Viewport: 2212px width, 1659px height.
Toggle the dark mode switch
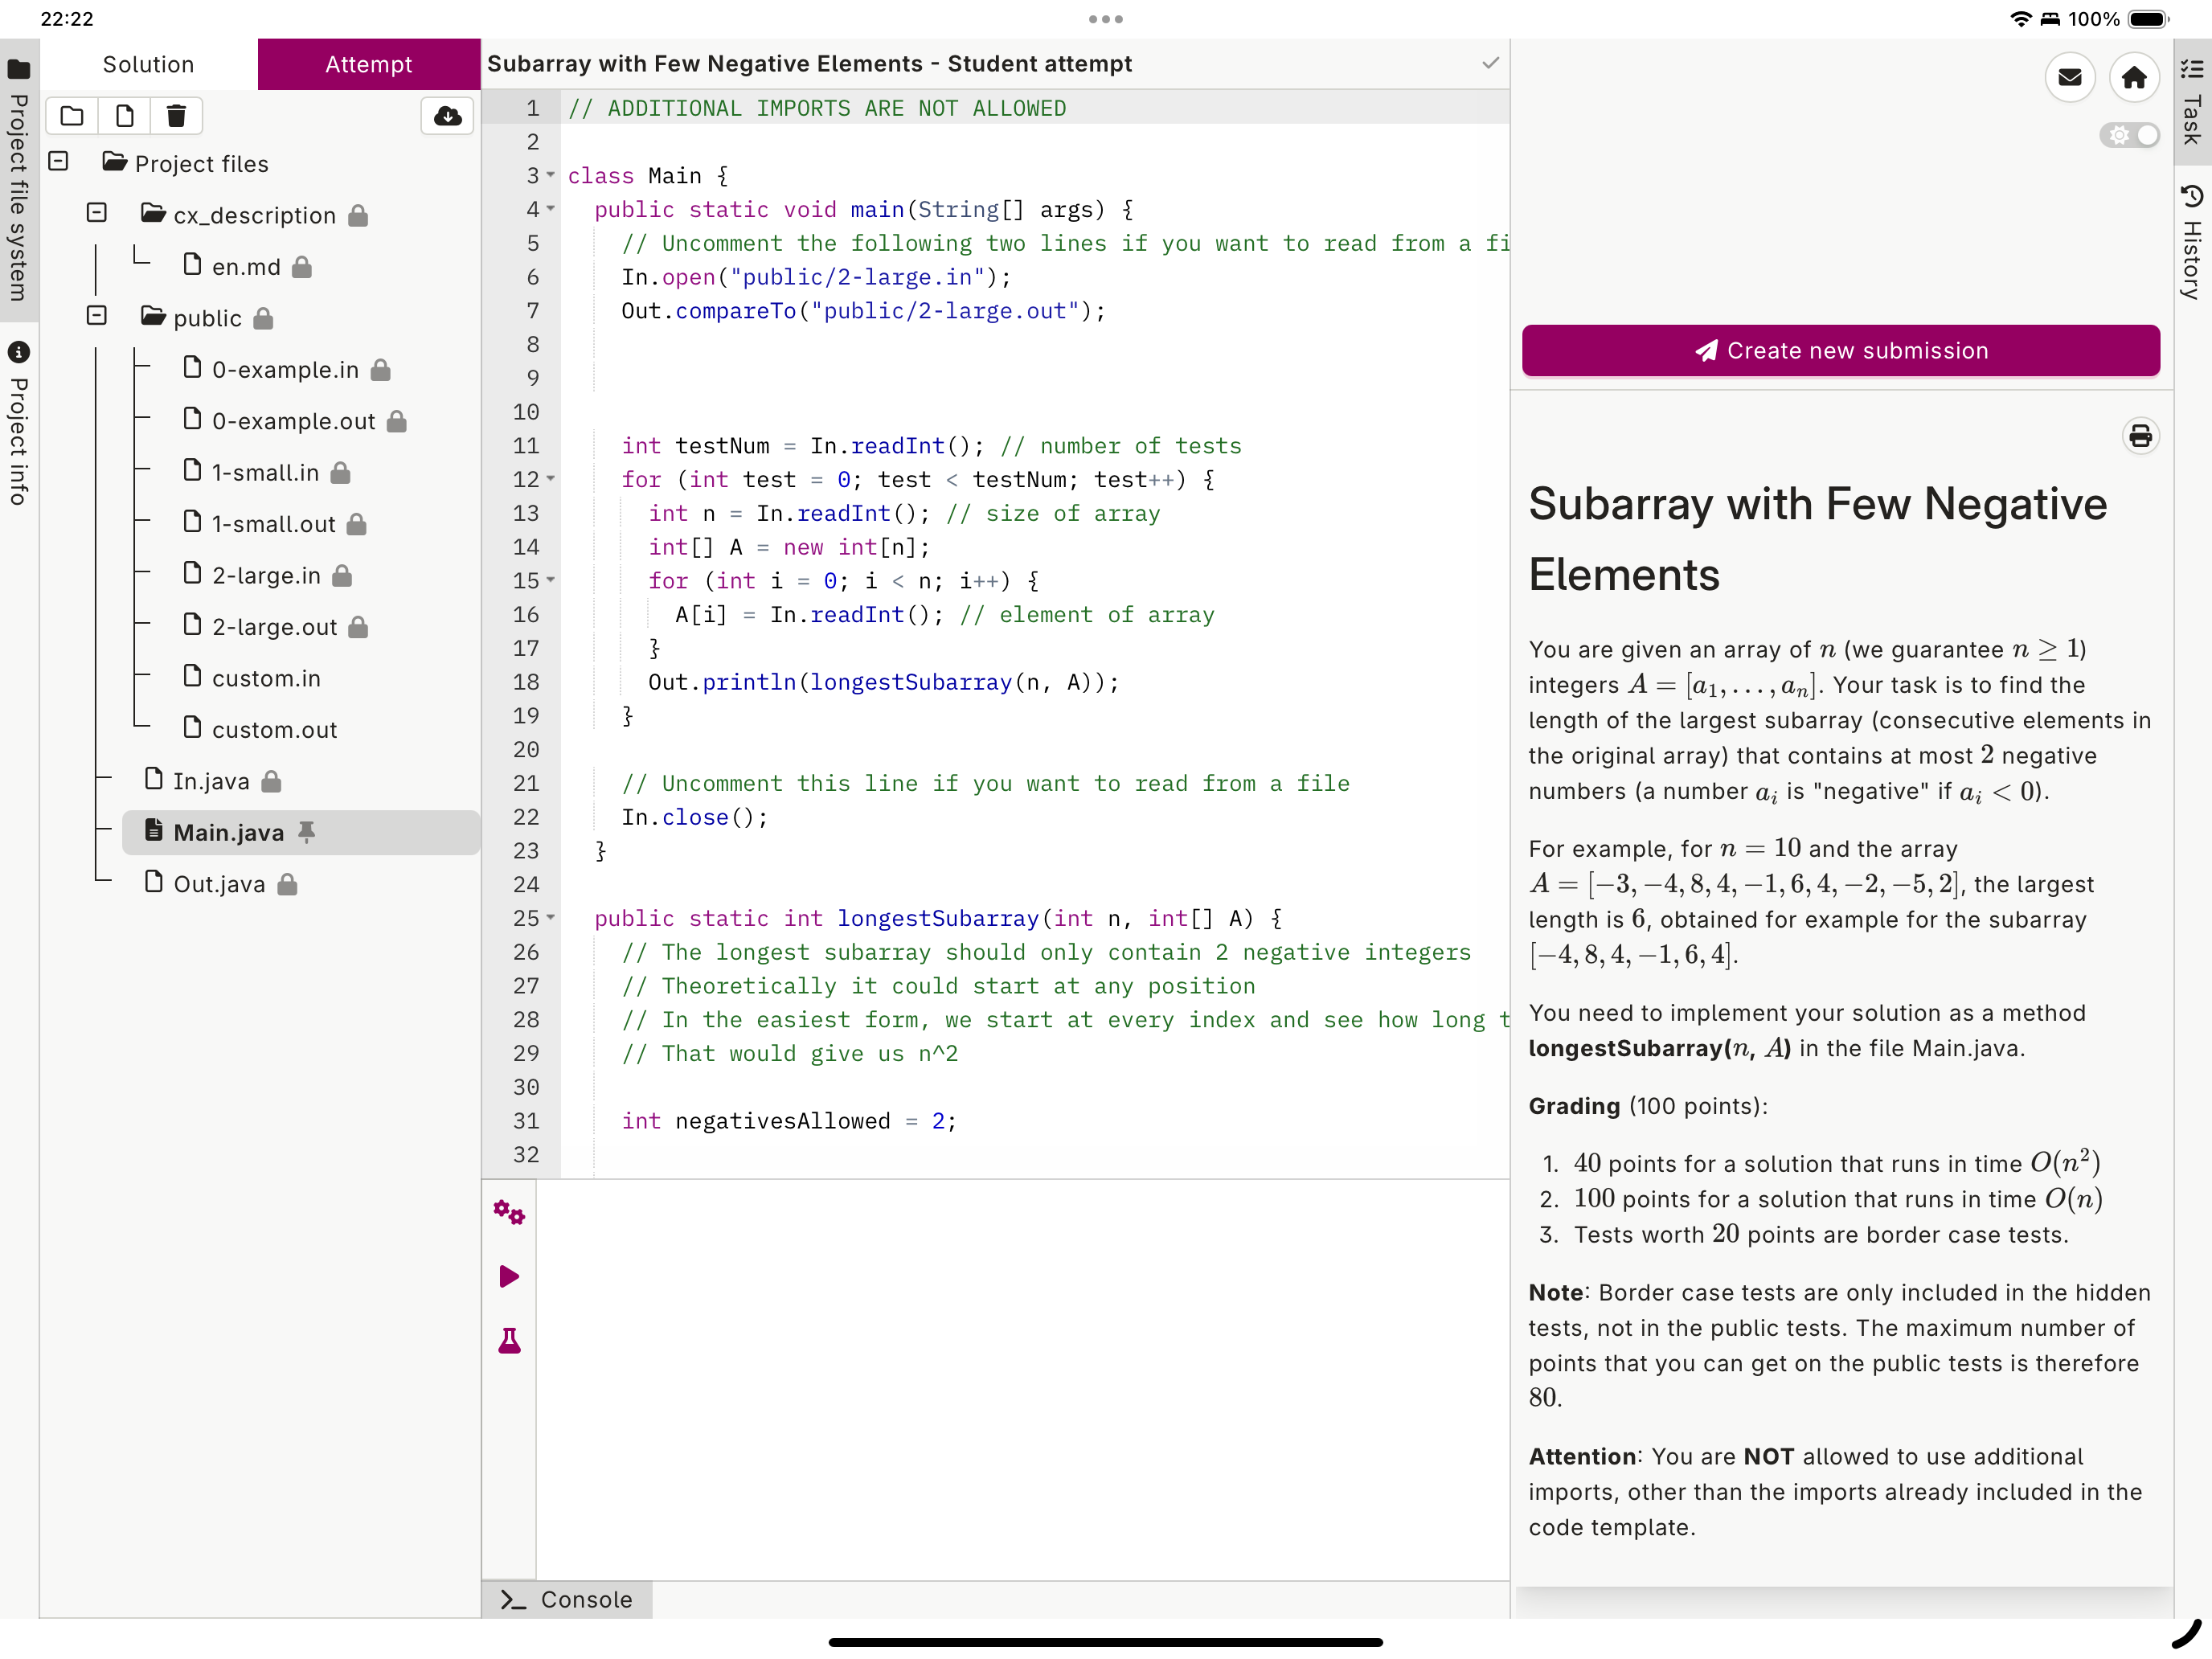2129,135
